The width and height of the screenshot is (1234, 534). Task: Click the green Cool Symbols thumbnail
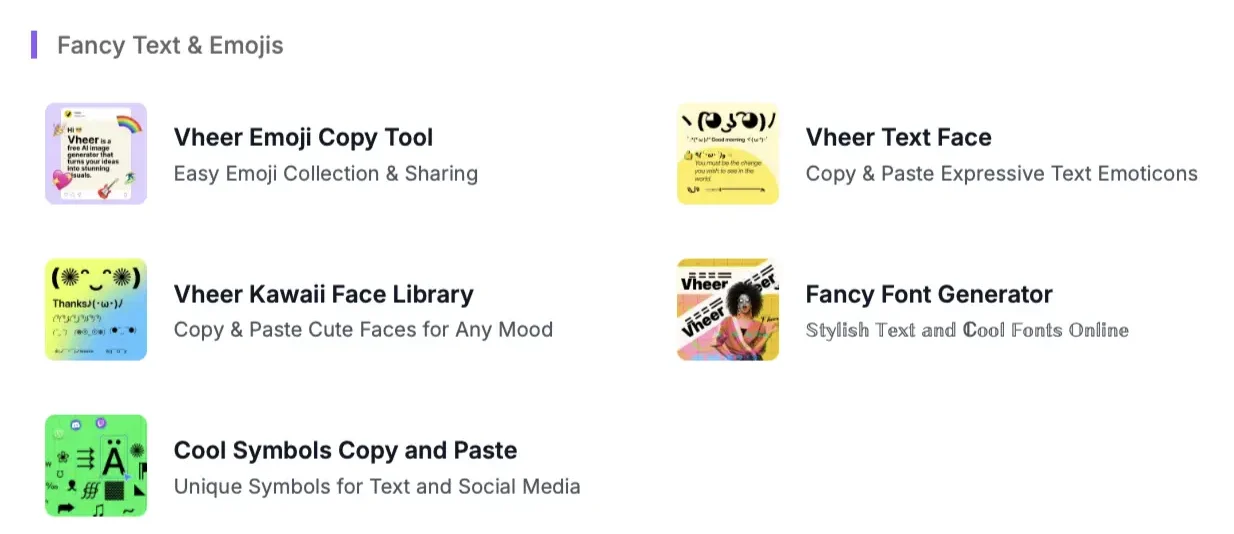point(96,465)
